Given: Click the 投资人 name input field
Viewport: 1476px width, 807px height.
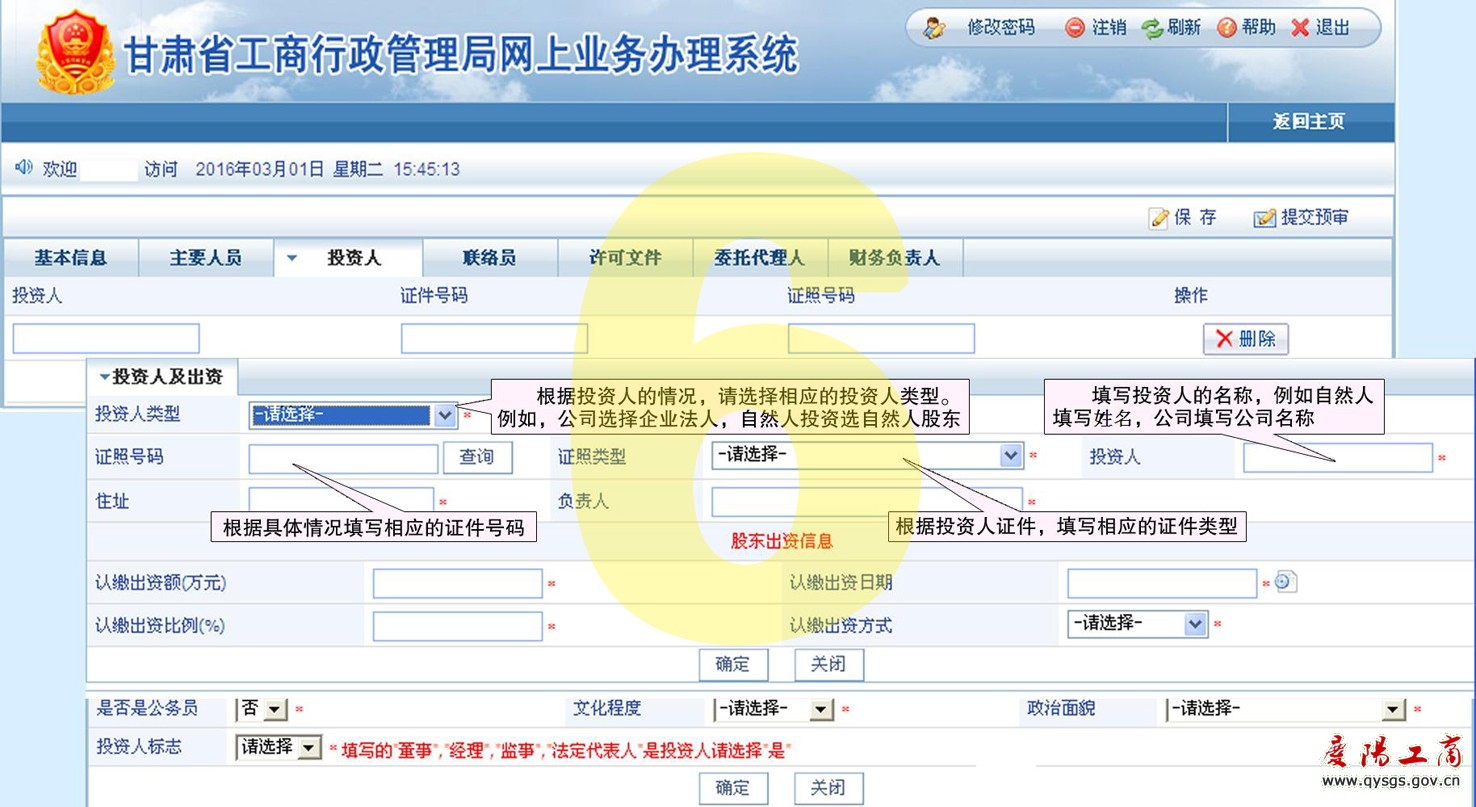Looking at the screenshot, I should [x=1338, y=457].
